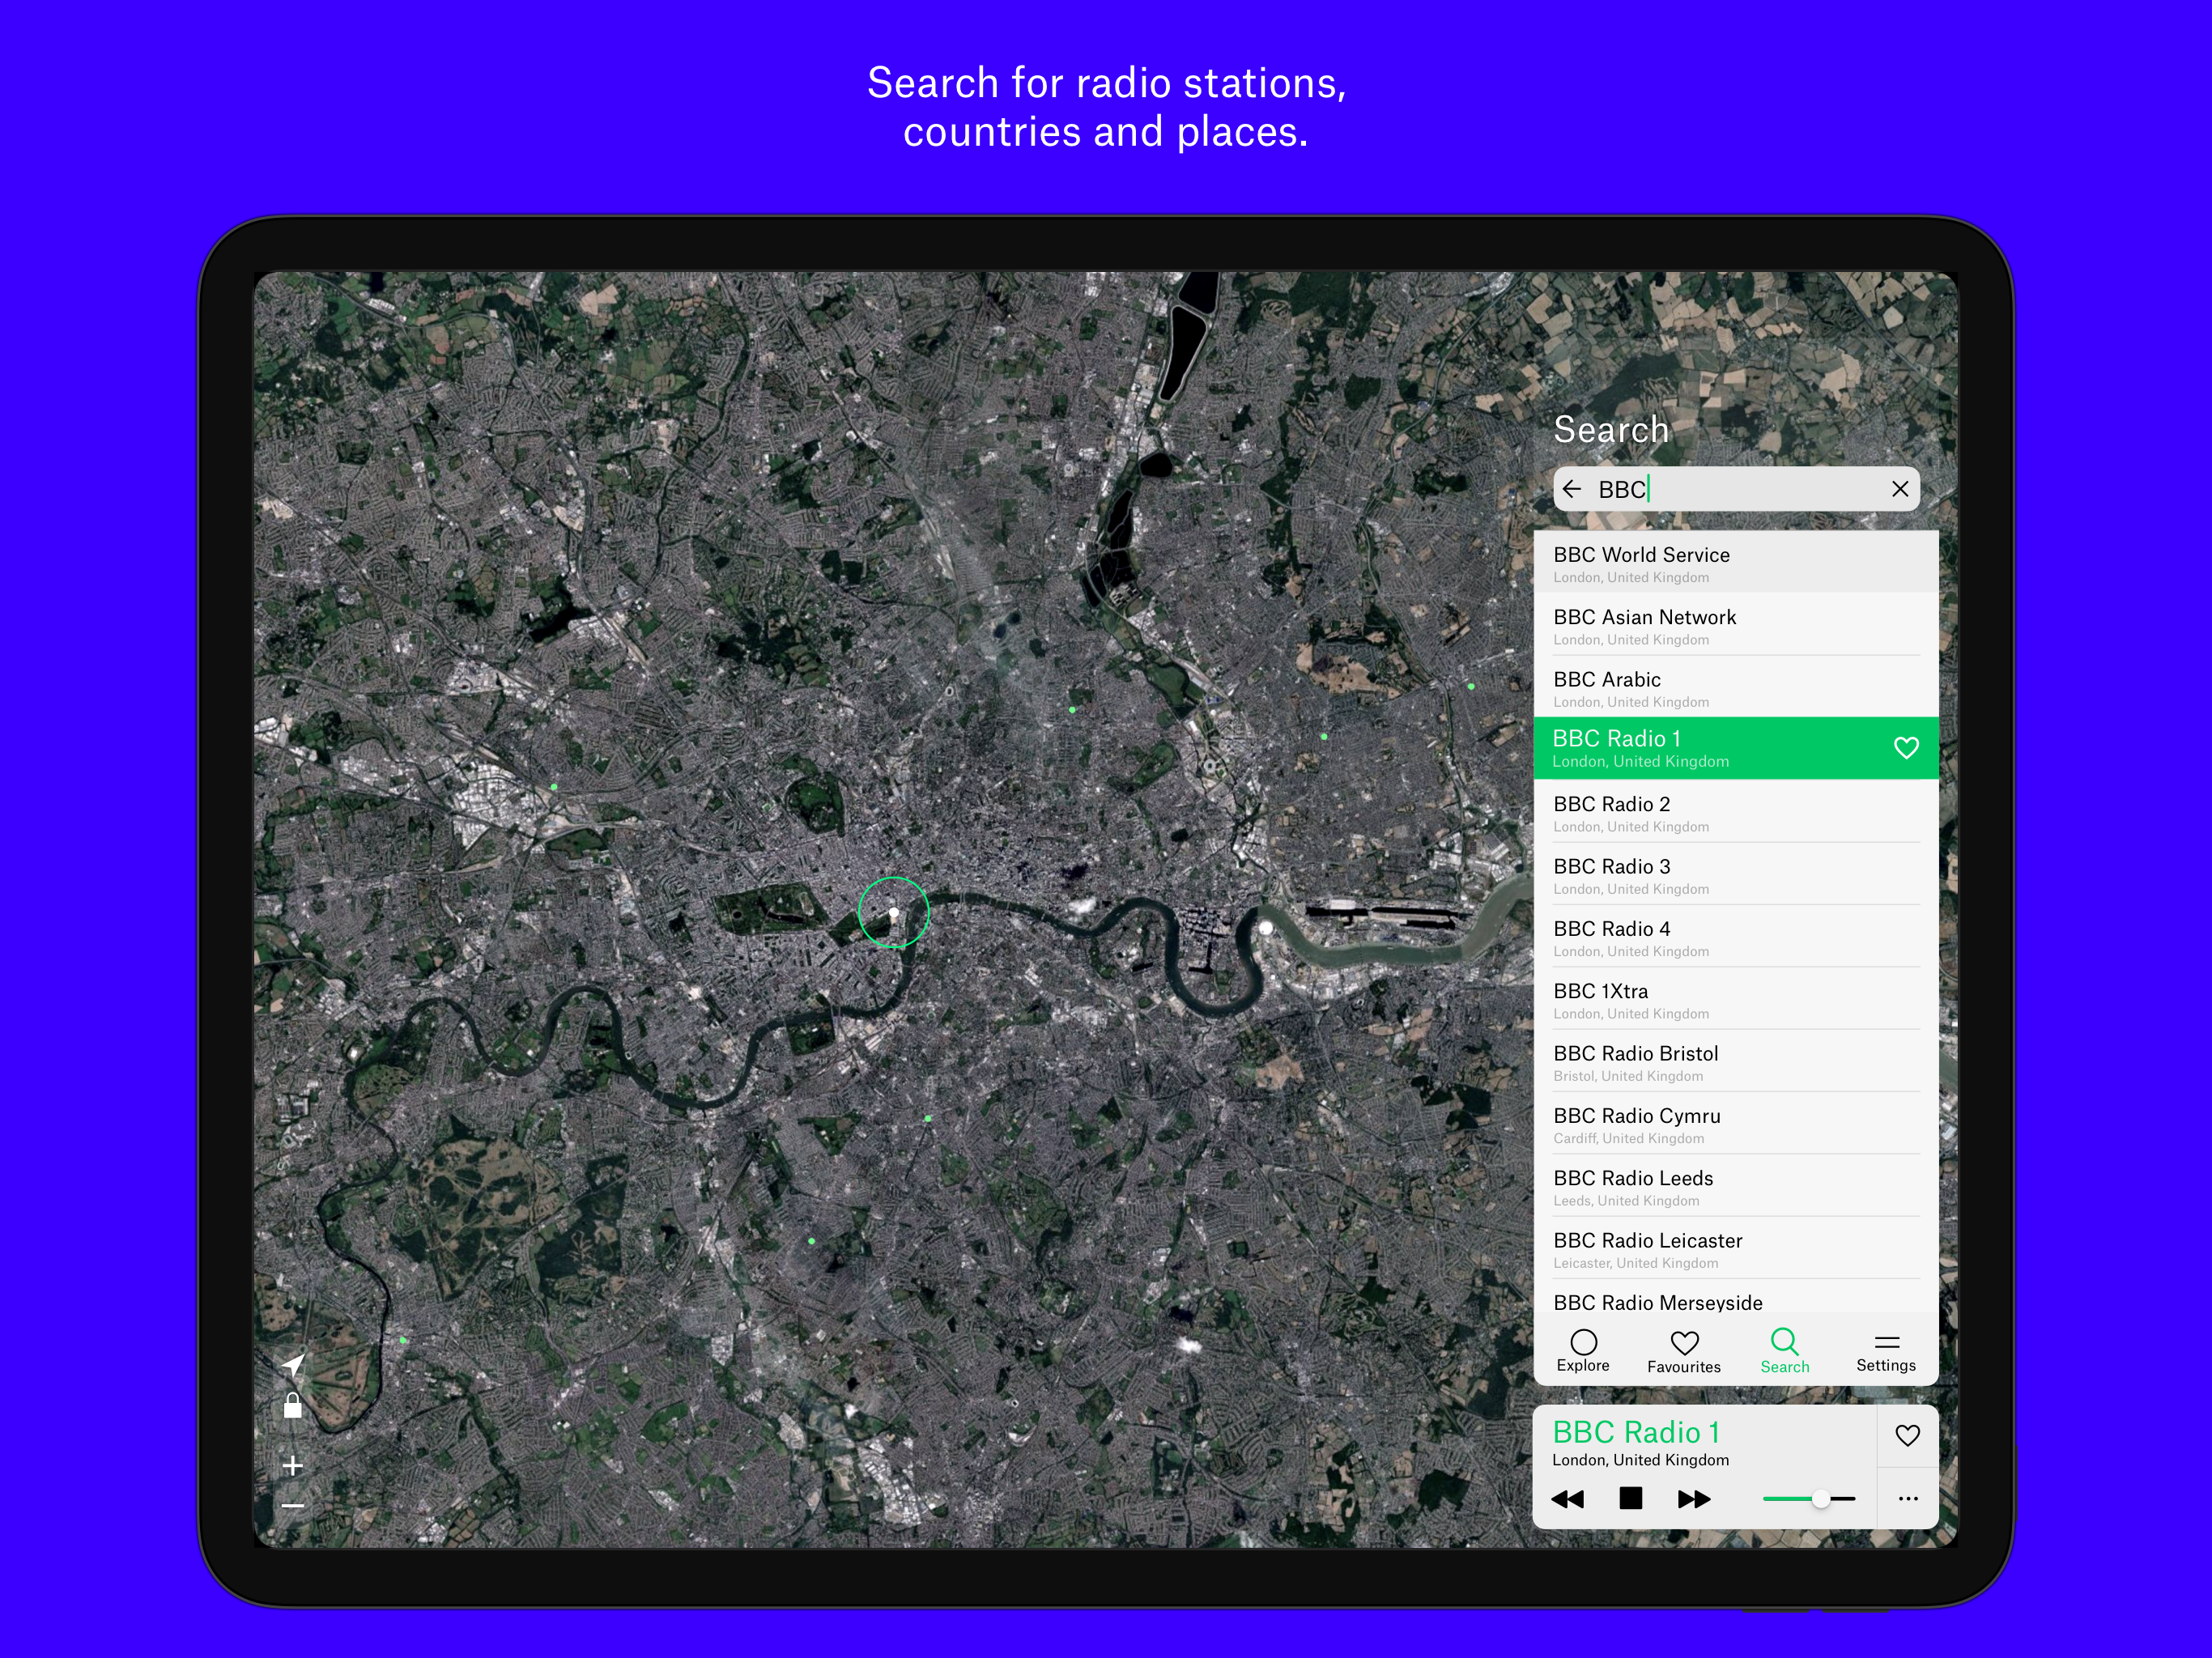The width and height of the screenshot is (2212, 1658).
Task: Open more options in player panel
Action: (x=1908, y=1498)
